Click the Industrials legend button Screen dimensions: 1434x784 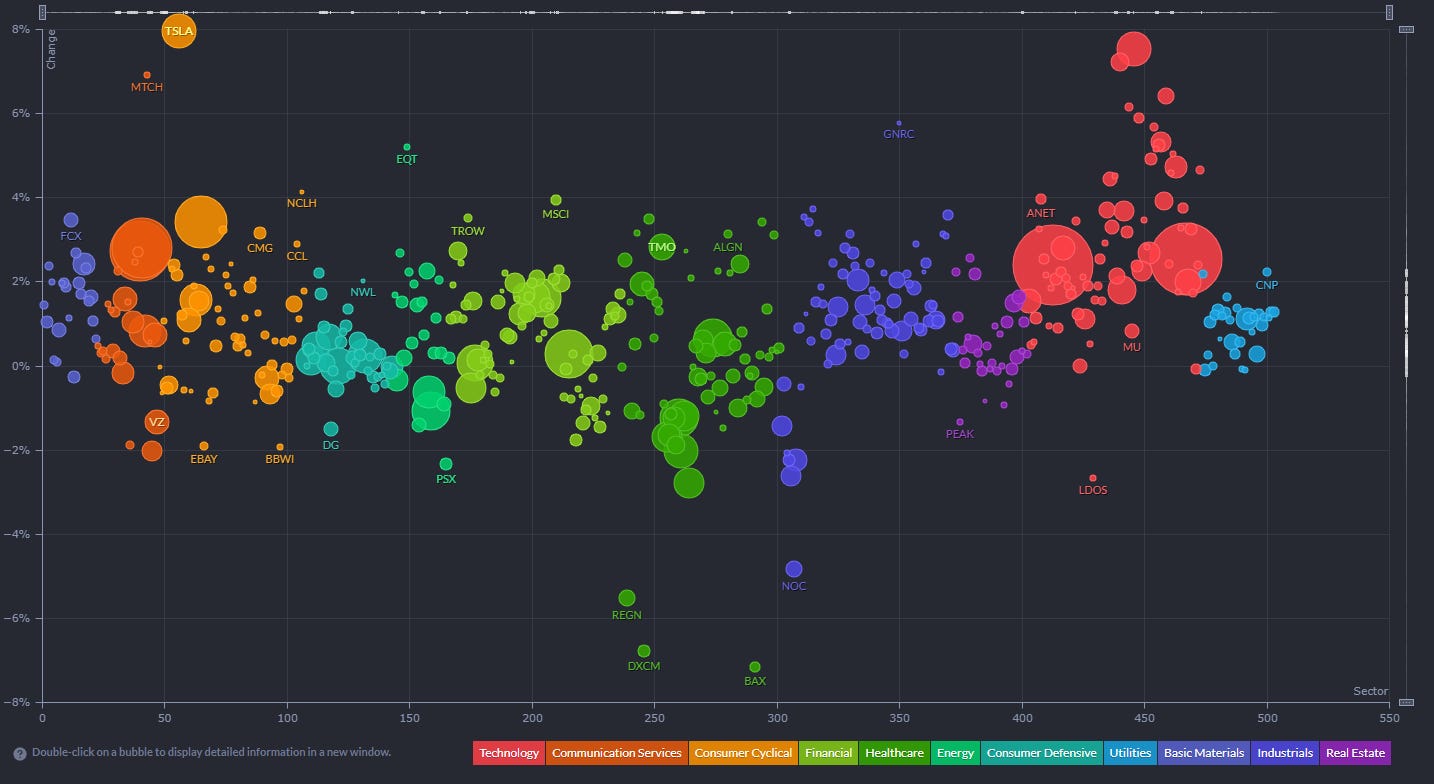(x=1285, y=753)
